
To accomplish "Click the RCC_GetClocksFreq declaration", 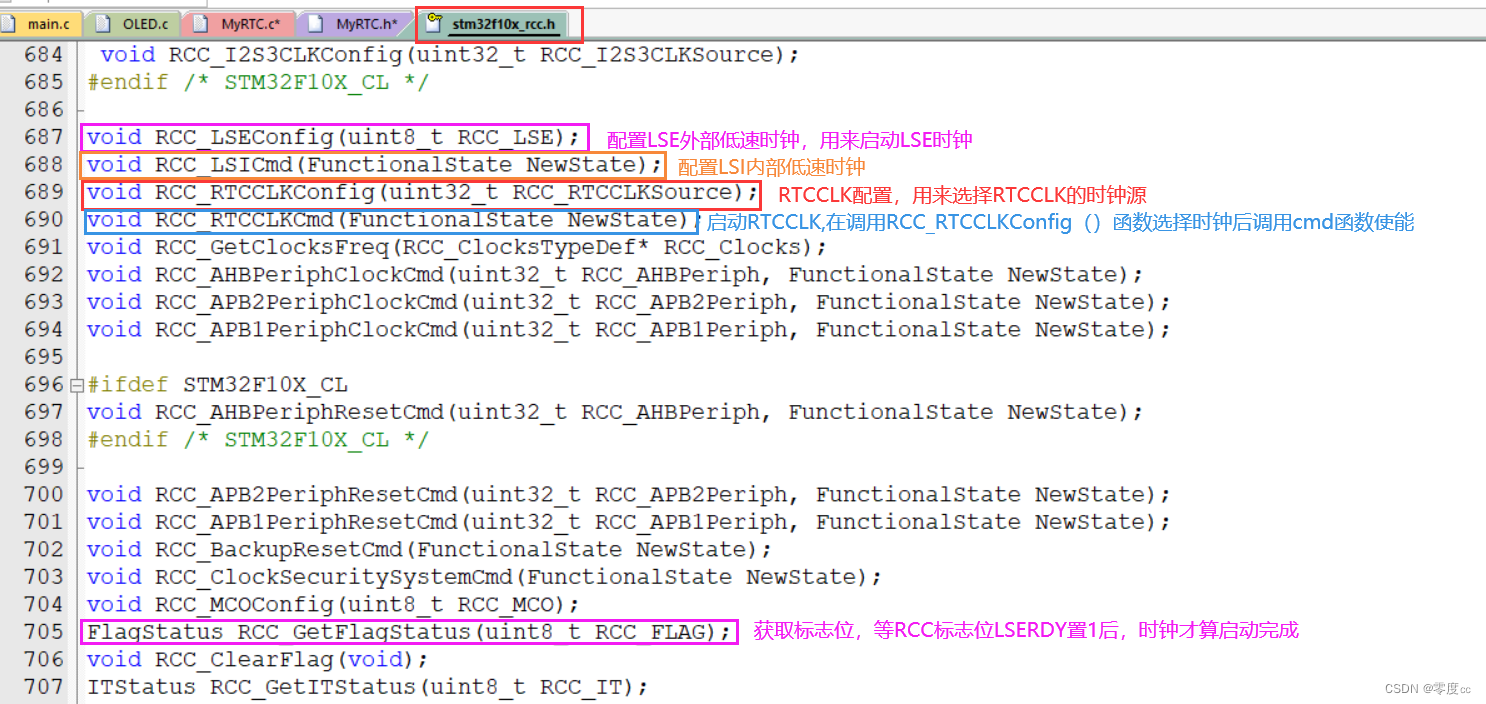I will click(456, 247).
